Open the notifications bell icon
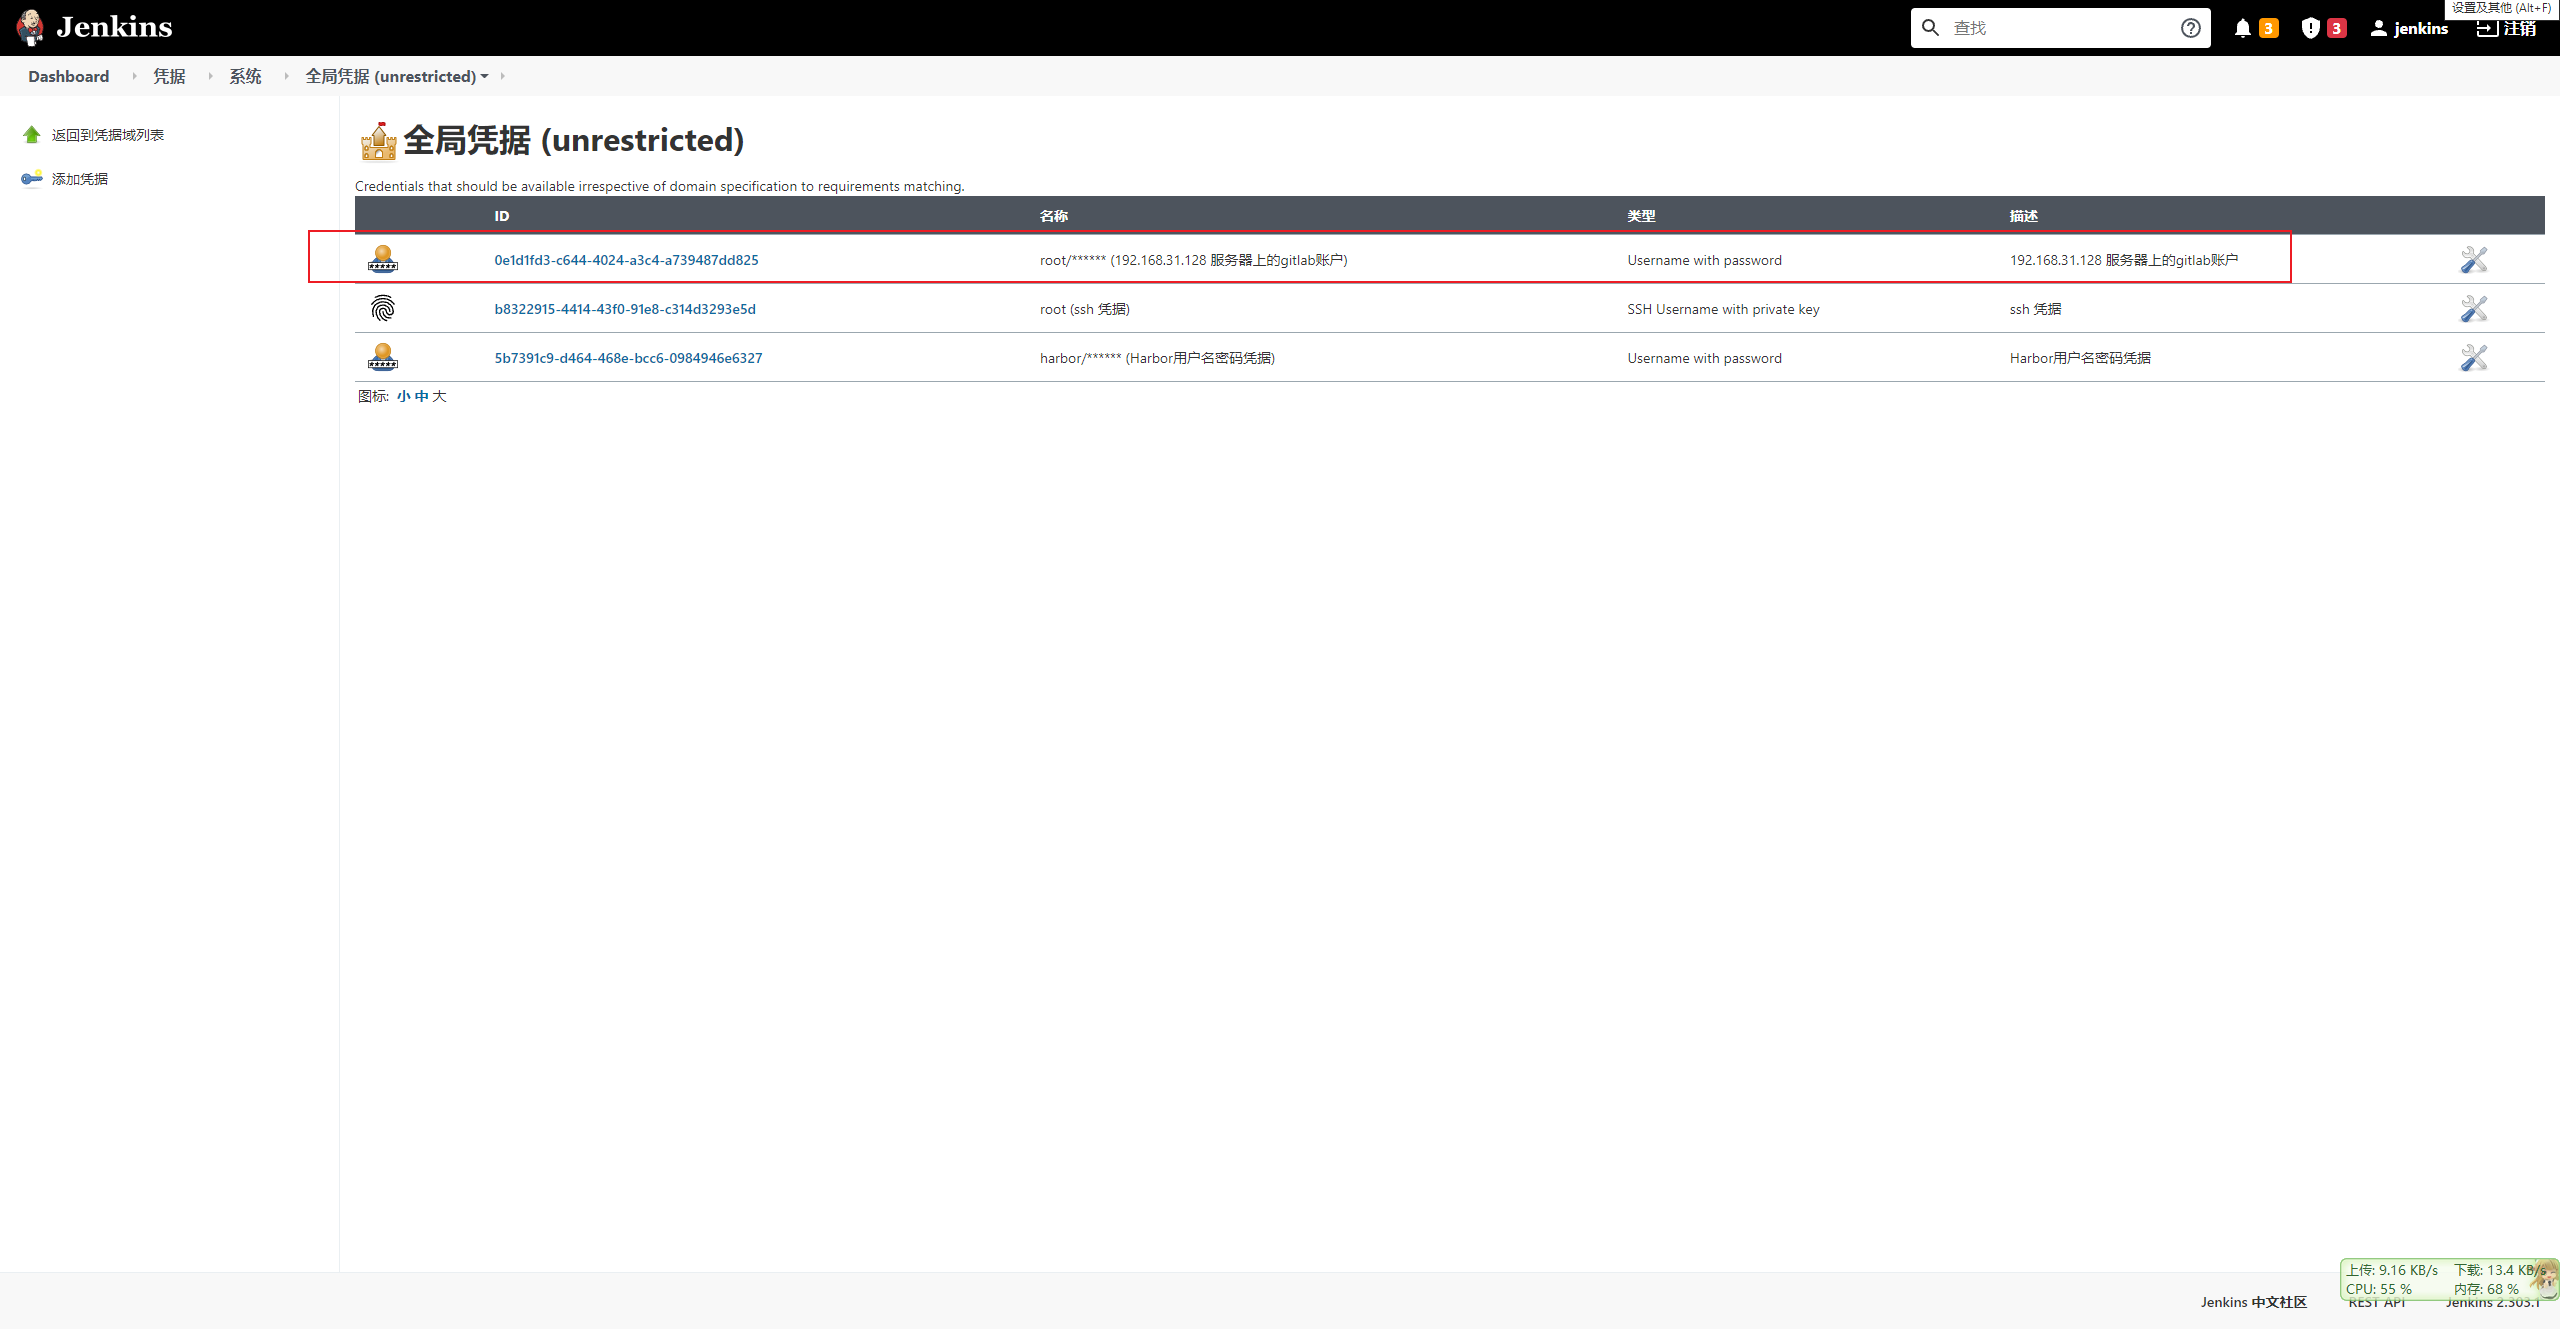The image size is (2560, 1329). [x=2243, y=28]
